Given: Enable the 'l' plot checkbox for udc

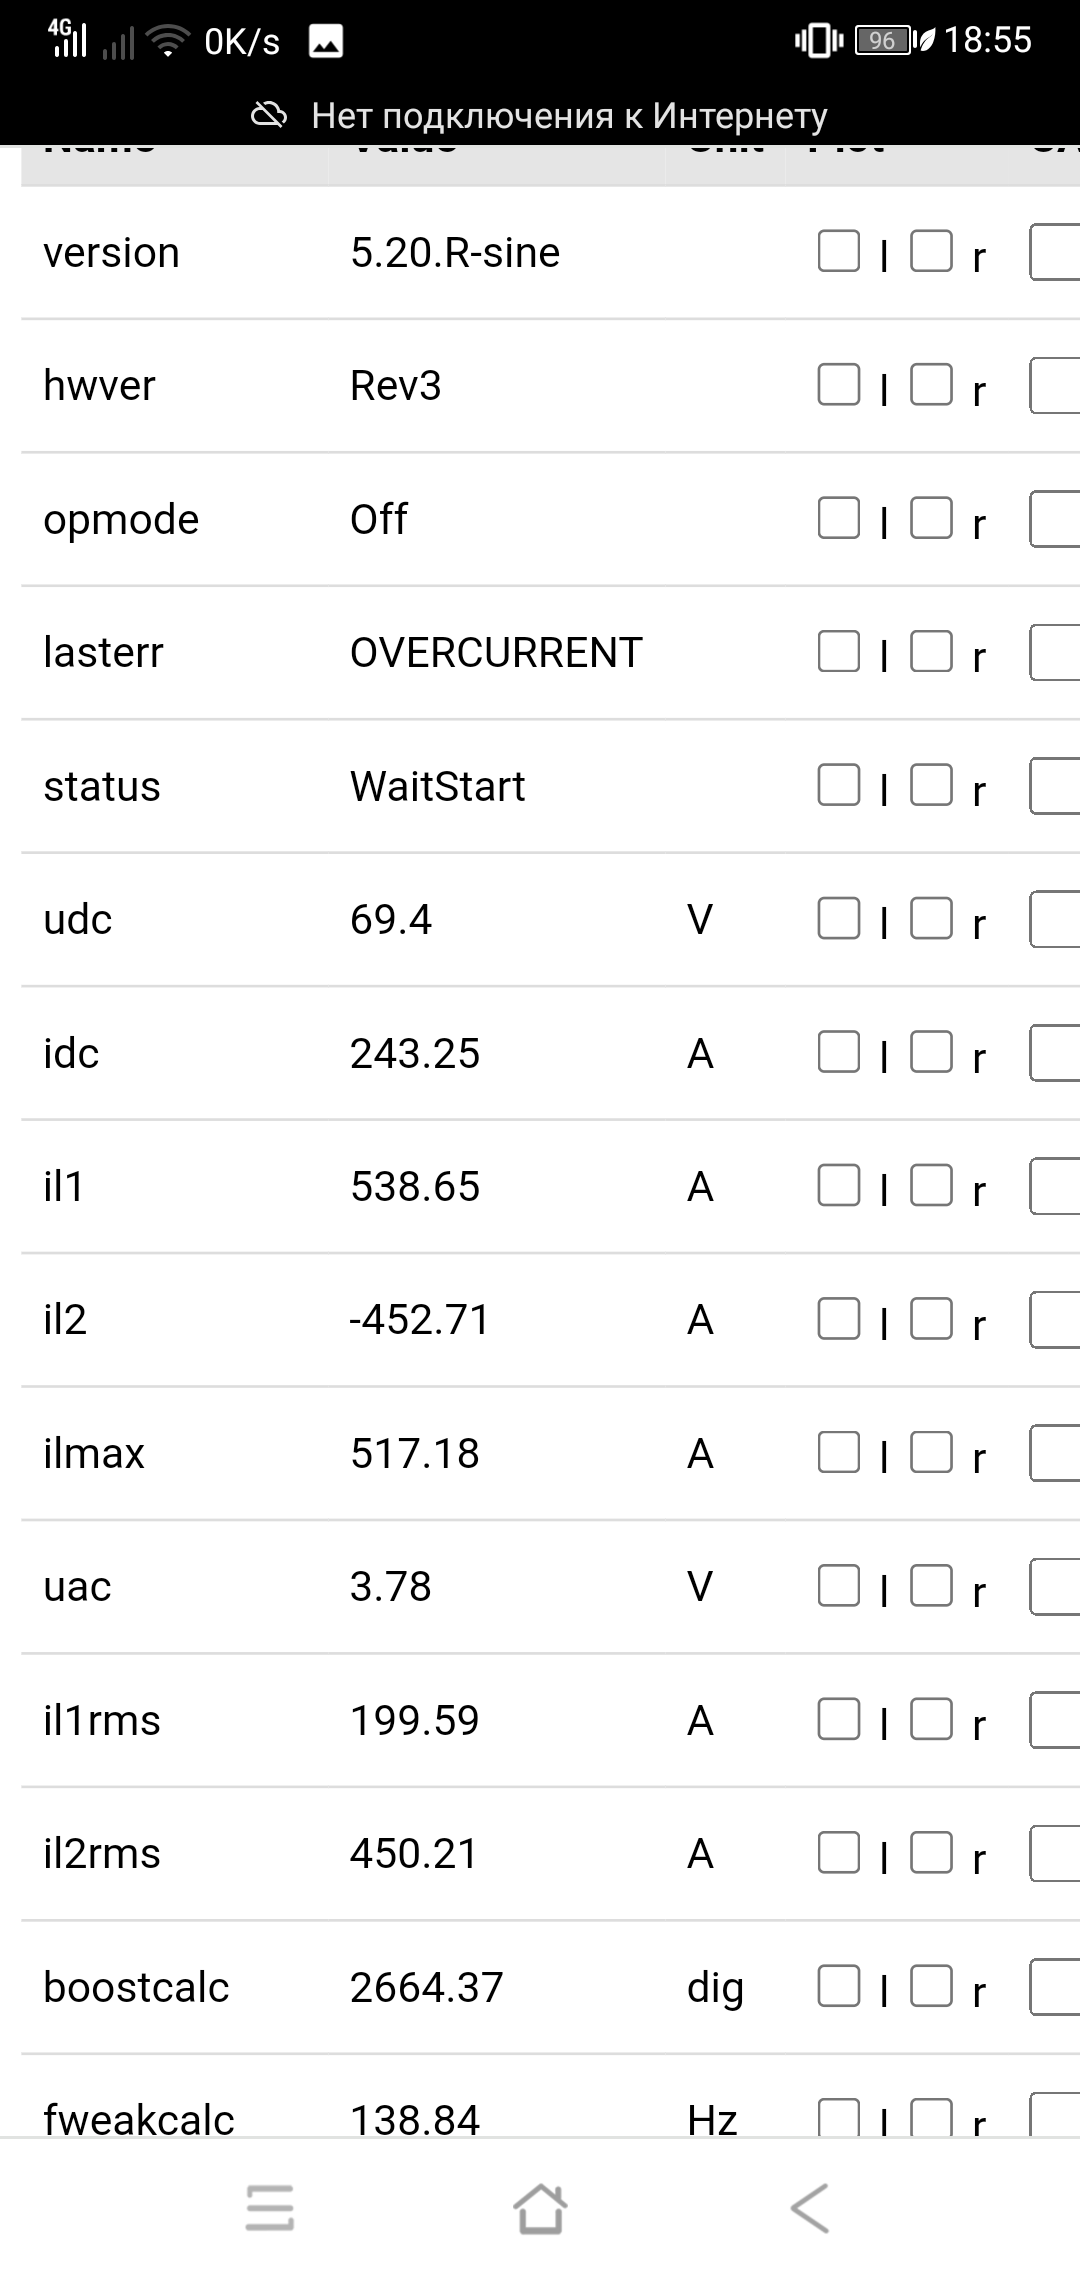Looking at the screenshot, I should pyautogui.click(x=838, y=918).
